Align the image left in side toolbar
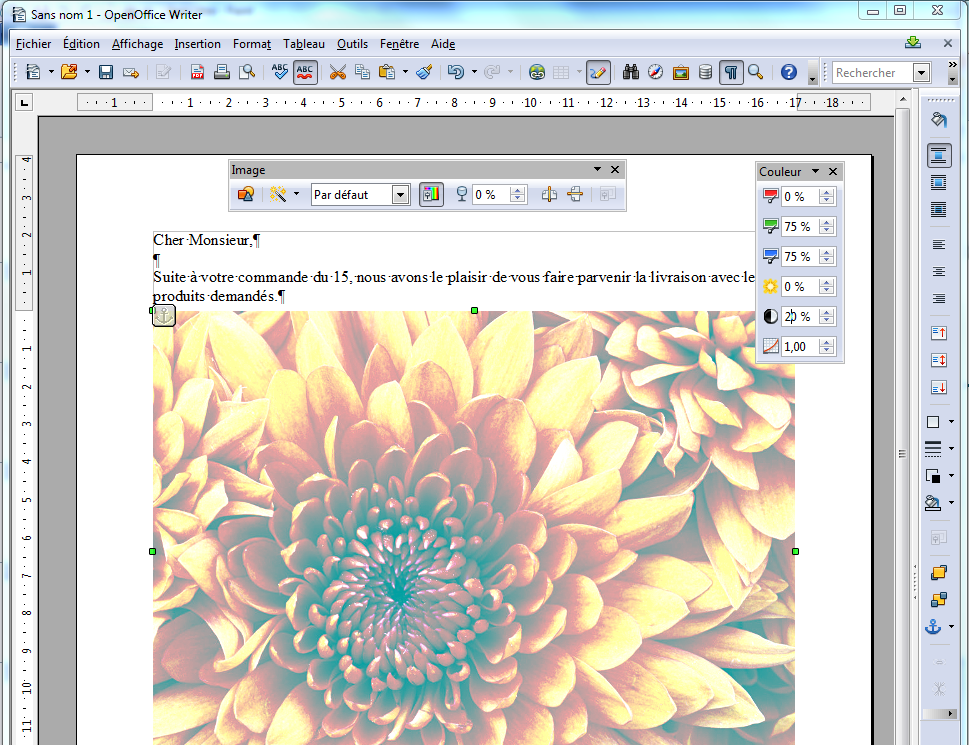The height and width of the screenshot is (745, 969). coord(939,245)
